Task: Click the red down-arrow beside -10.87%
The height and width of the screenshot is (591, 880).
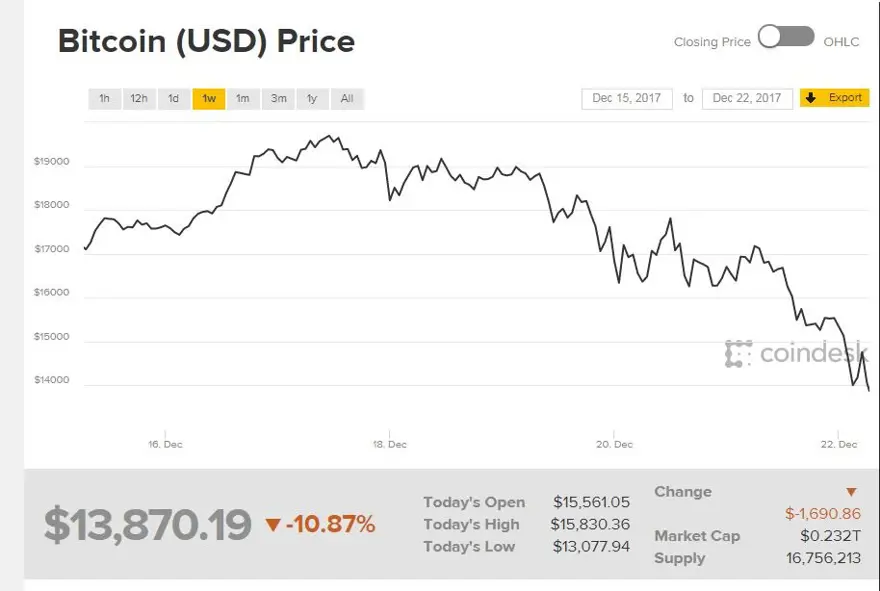Action: pyautogui.click(x=273, y=524)
